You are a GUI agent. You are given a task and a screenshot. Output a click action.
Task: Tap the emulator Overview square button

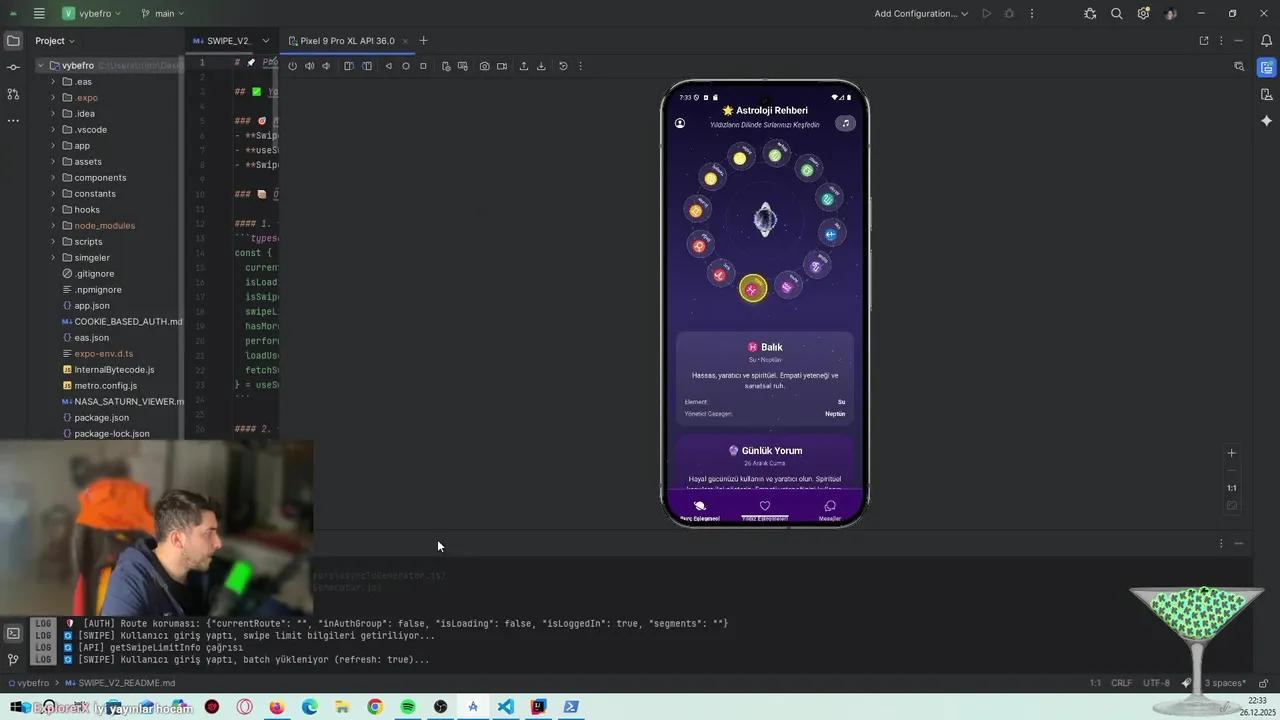click(423, 66)
